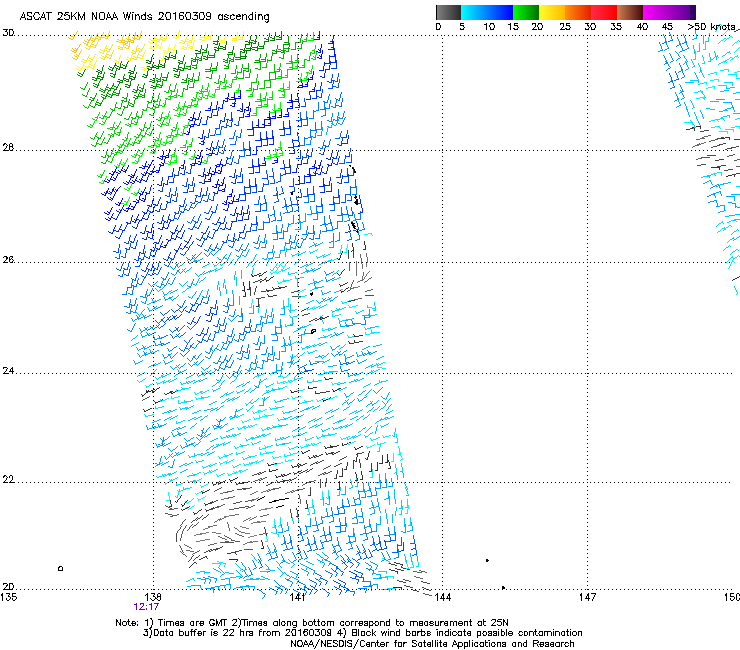Click the brown 35-40 knots legend color
740x650 pixels.
630,12
